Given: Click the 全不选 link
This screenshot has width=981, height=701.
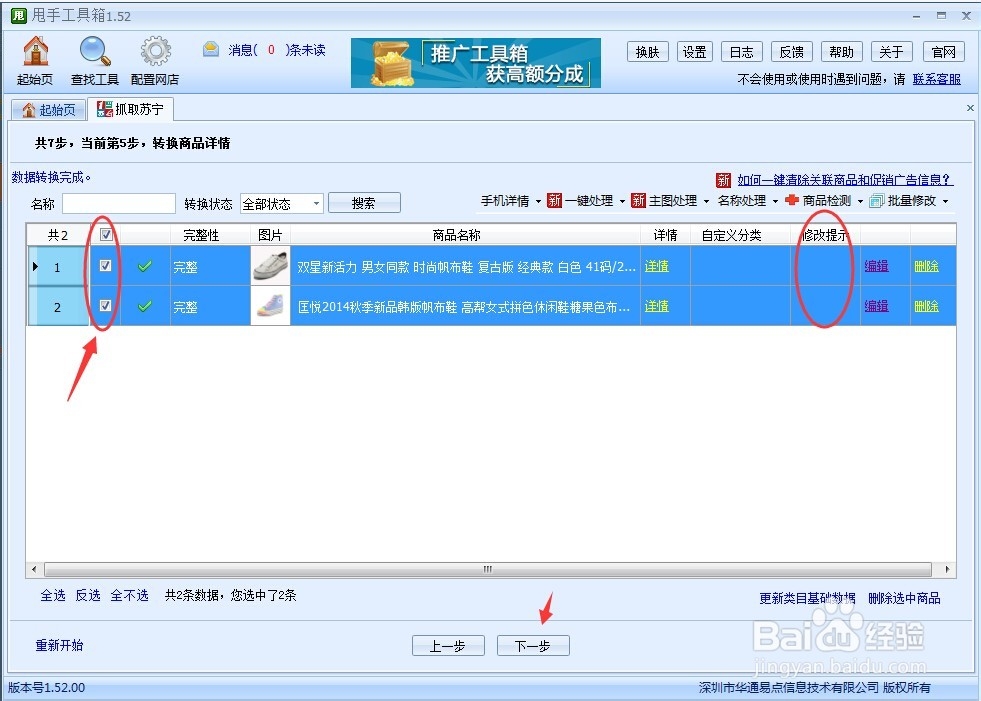Looking at the screenshot, I should 130,595.
